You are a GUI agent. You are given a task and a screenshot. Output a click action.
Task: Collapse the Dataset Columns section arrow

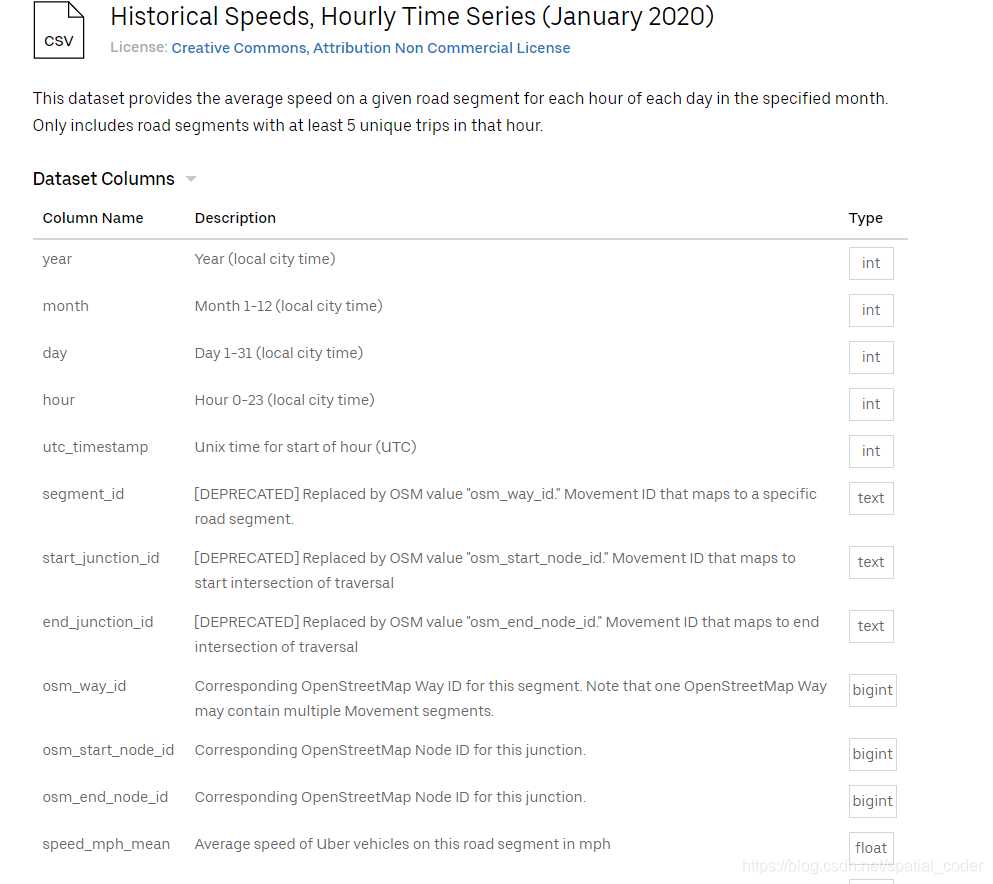(x=191, y=179)
